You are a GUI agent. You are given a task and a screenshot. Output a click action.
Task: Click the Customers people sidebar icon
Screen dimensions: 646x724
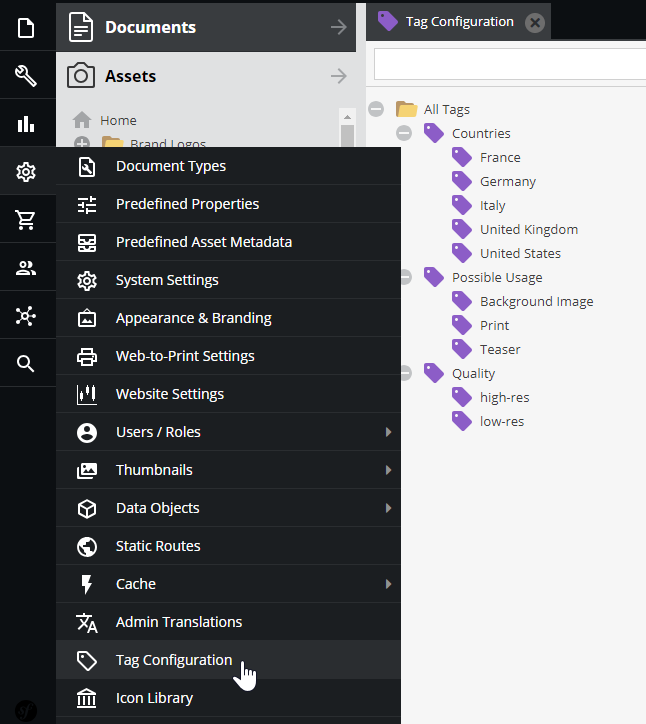click(x=26, y=268)
